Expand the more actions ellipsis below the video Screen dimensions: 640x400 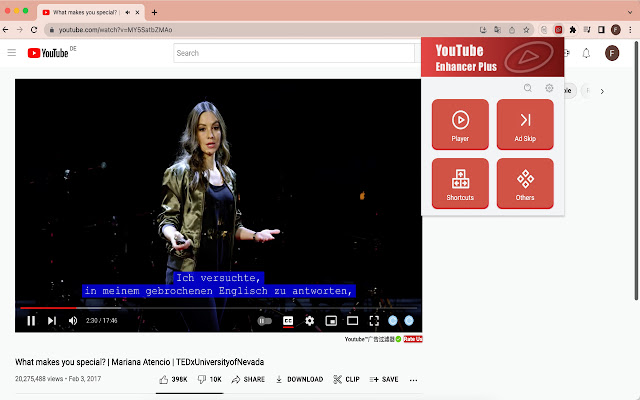[x=413, y=380]
